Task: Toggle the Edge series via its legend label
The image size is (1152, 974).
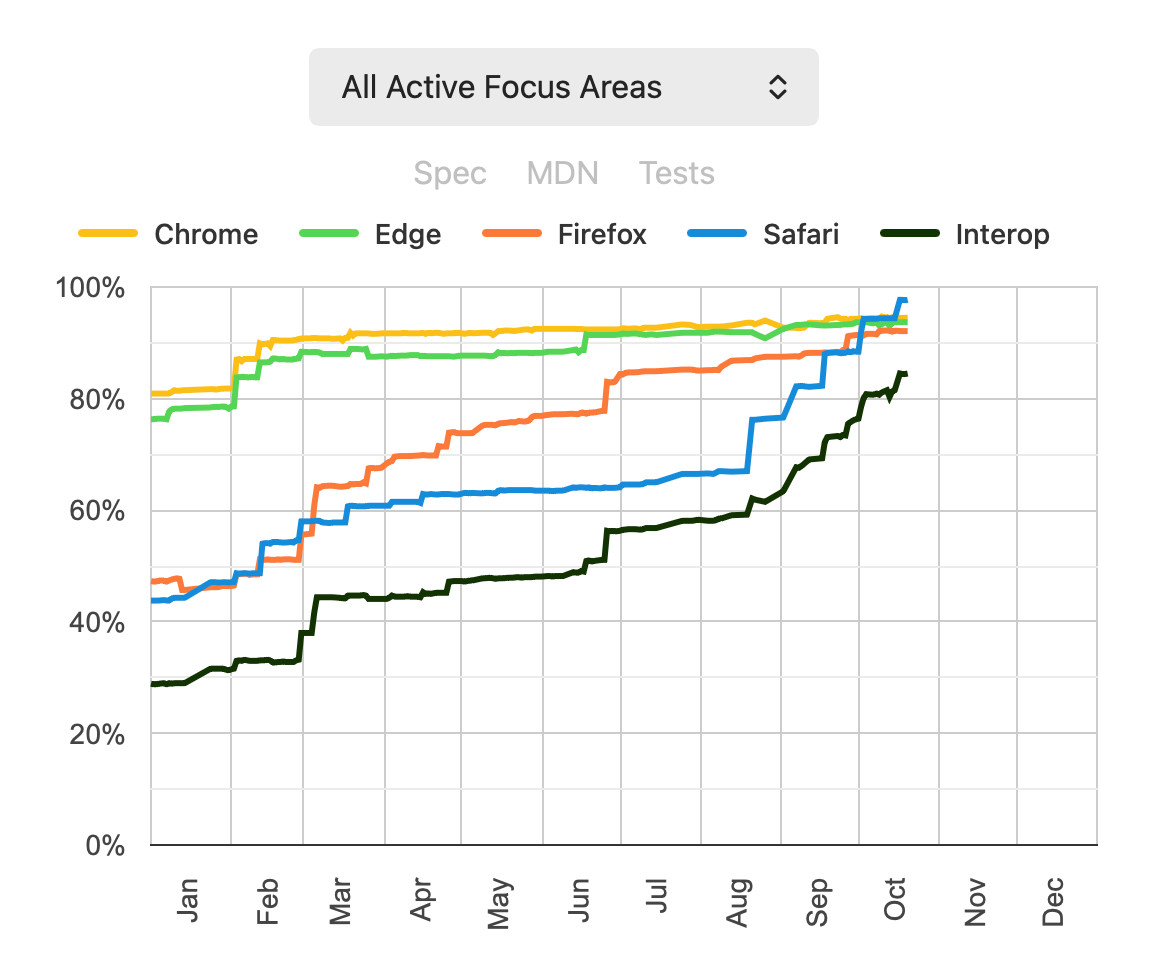Action: pos(408,235)
